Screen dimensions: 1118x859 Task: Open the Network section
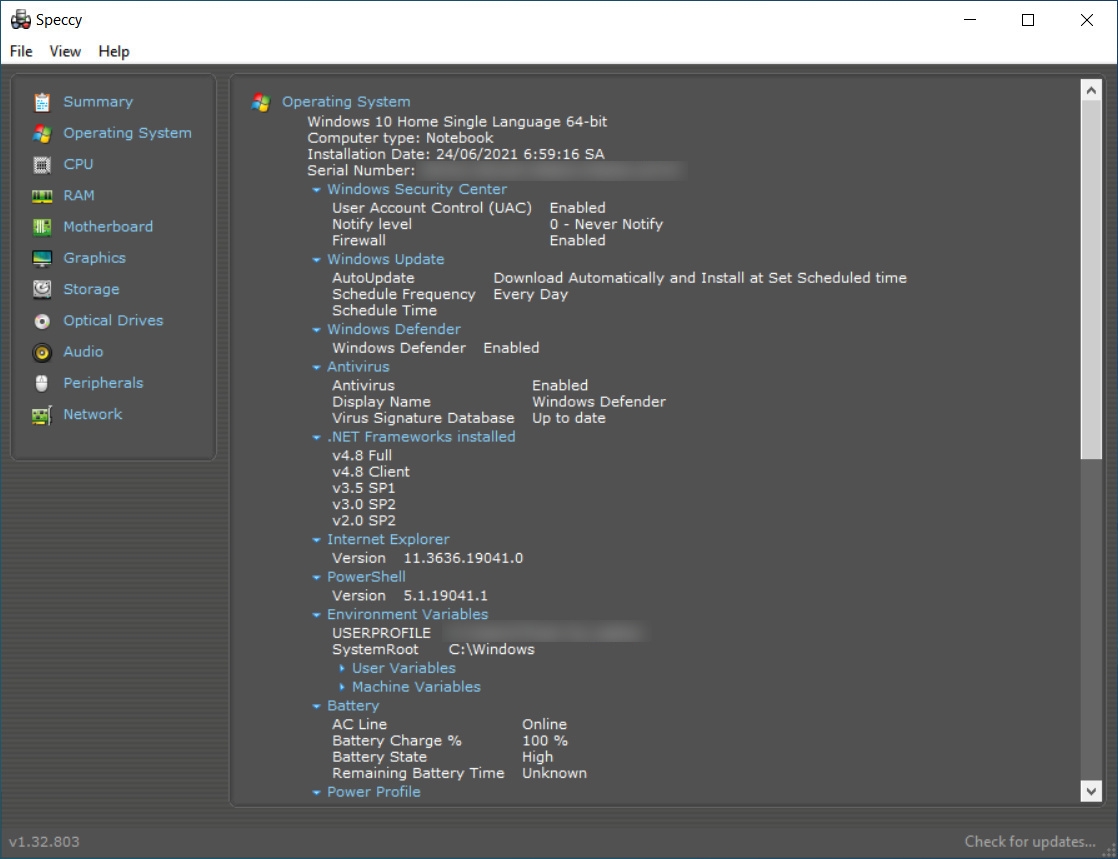coord(93,415)
